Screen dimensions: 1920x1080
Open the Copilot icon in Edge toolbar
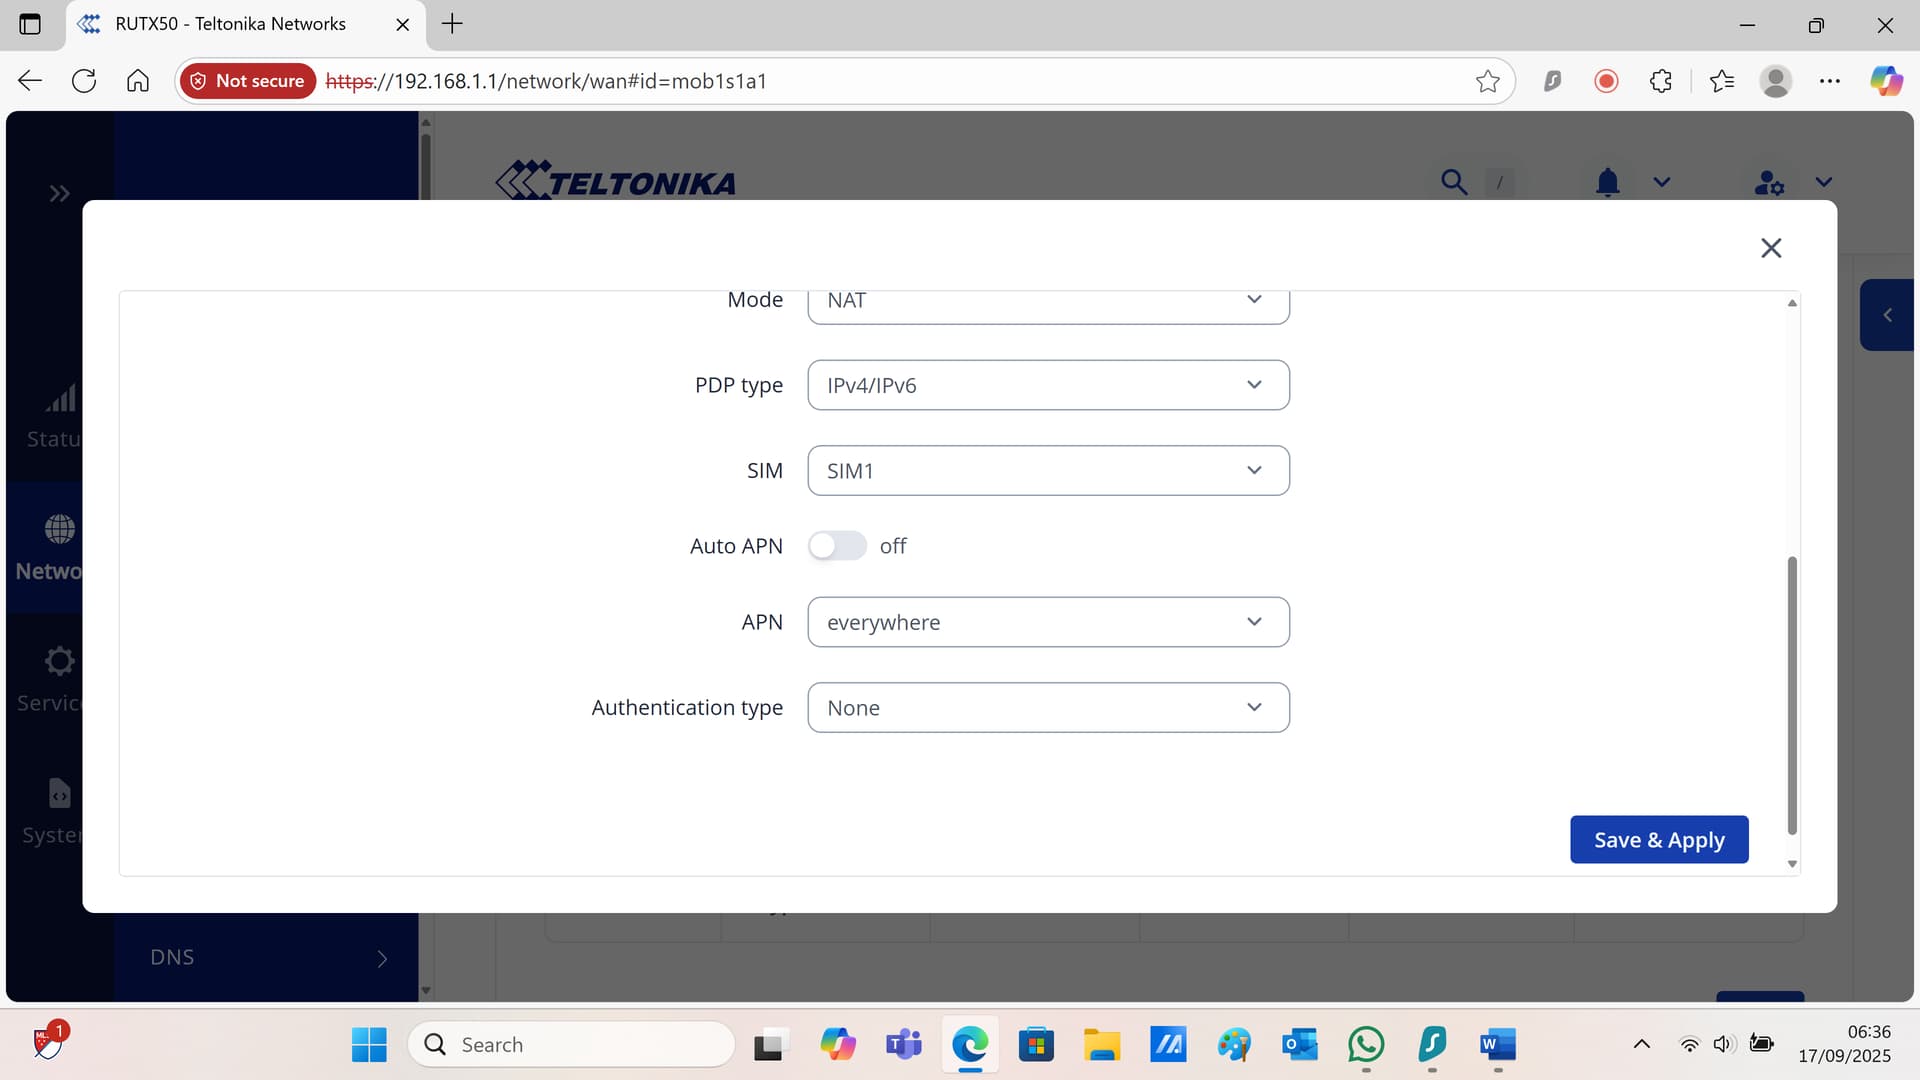[x=1886, y=81]
